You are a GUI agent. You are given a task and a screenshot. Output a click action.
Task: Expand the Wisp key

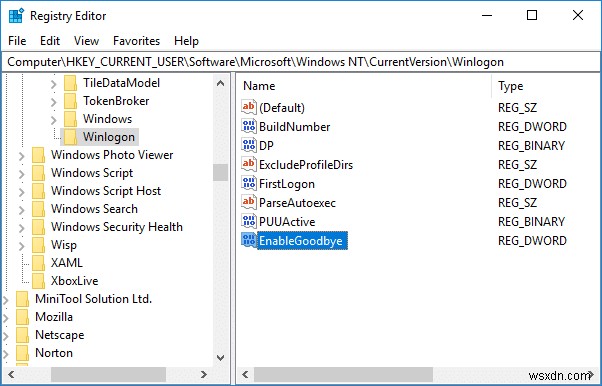click(x=22, y=246)
